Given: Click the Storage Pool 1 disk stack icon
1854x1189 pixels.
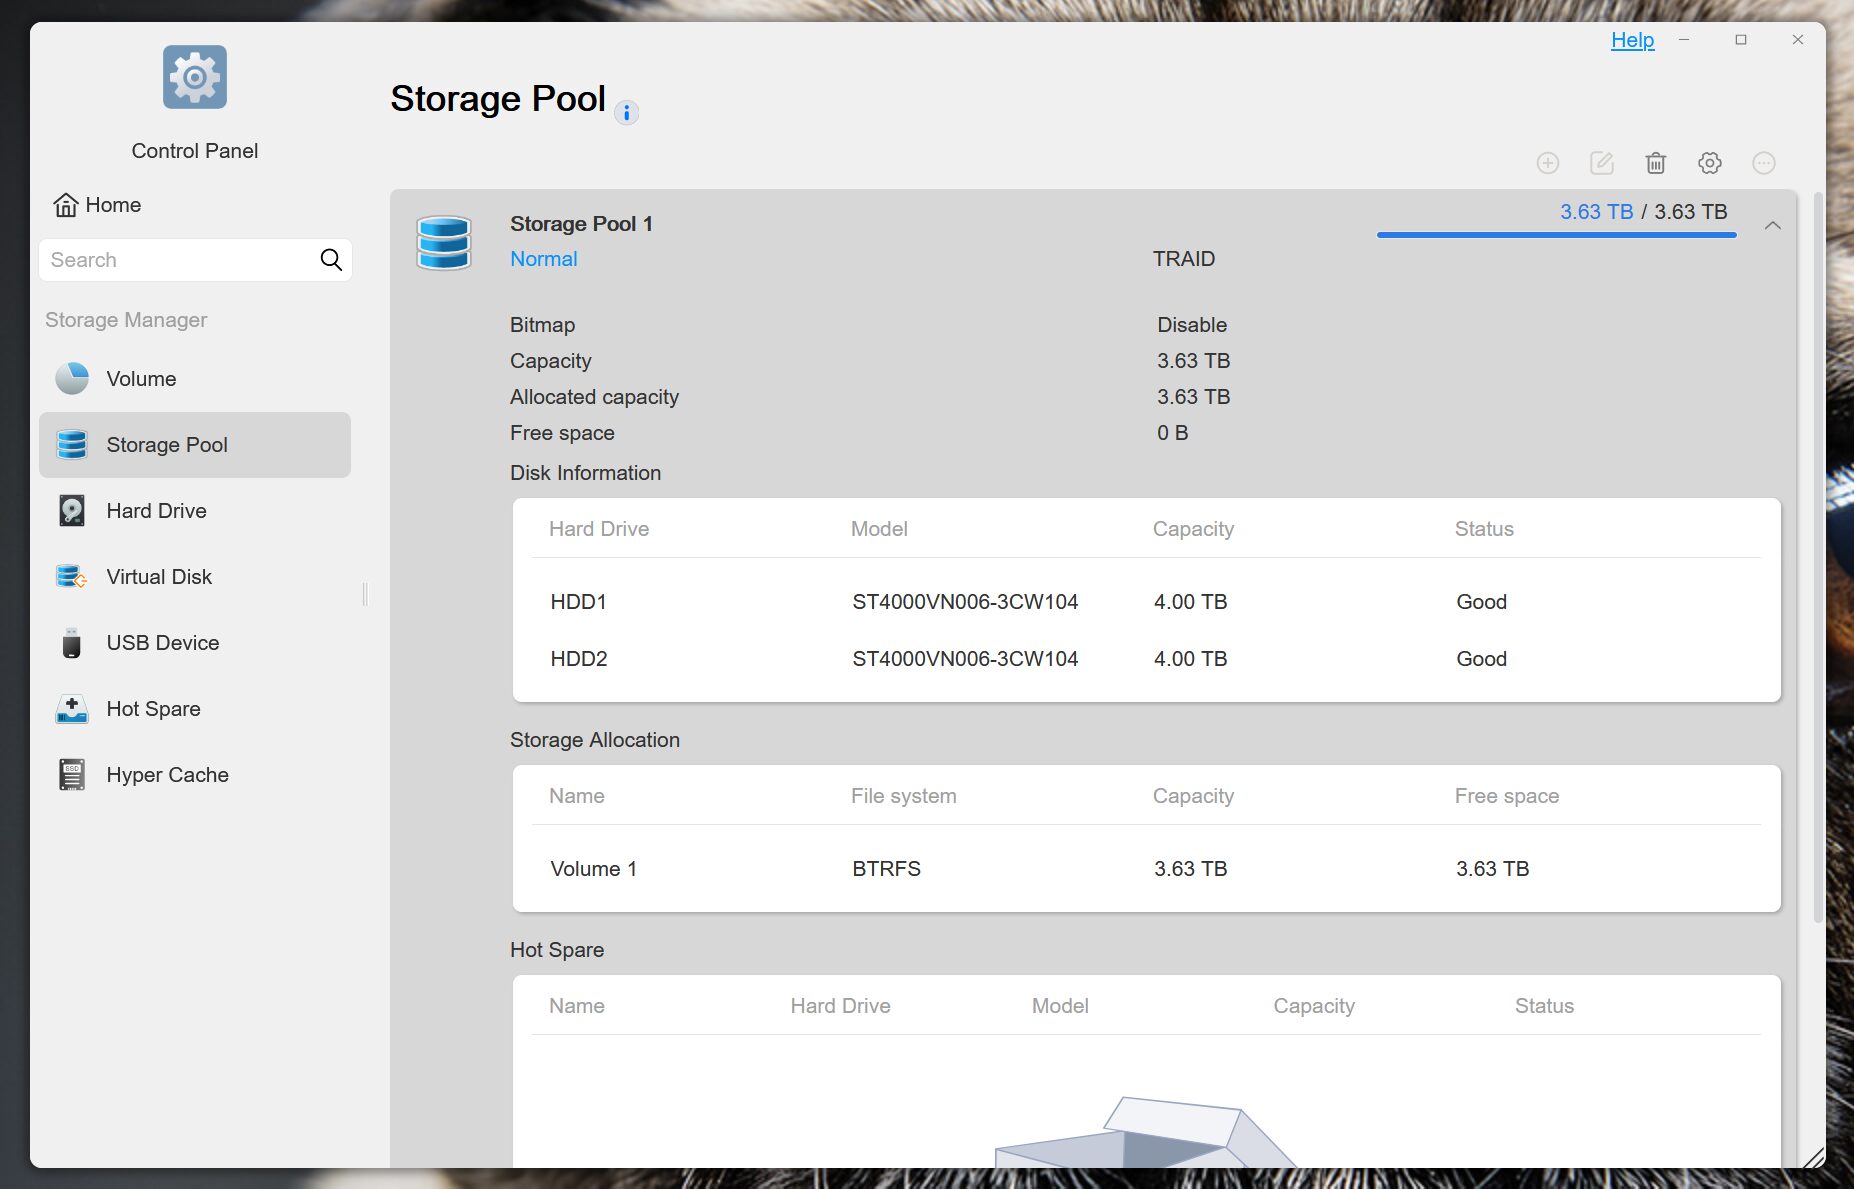Looking at the screenshot, I should click(x=443, y=242).
